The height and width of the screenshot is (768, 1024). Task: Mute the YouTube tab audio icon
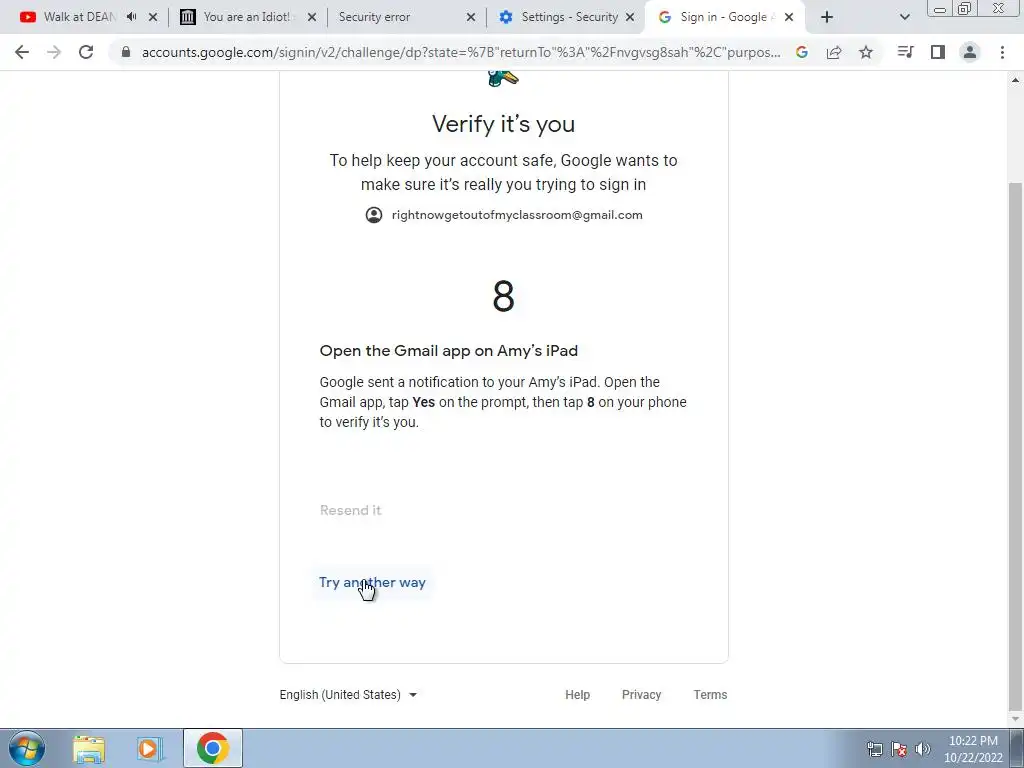pyautogui.click(x=131, y=17)
